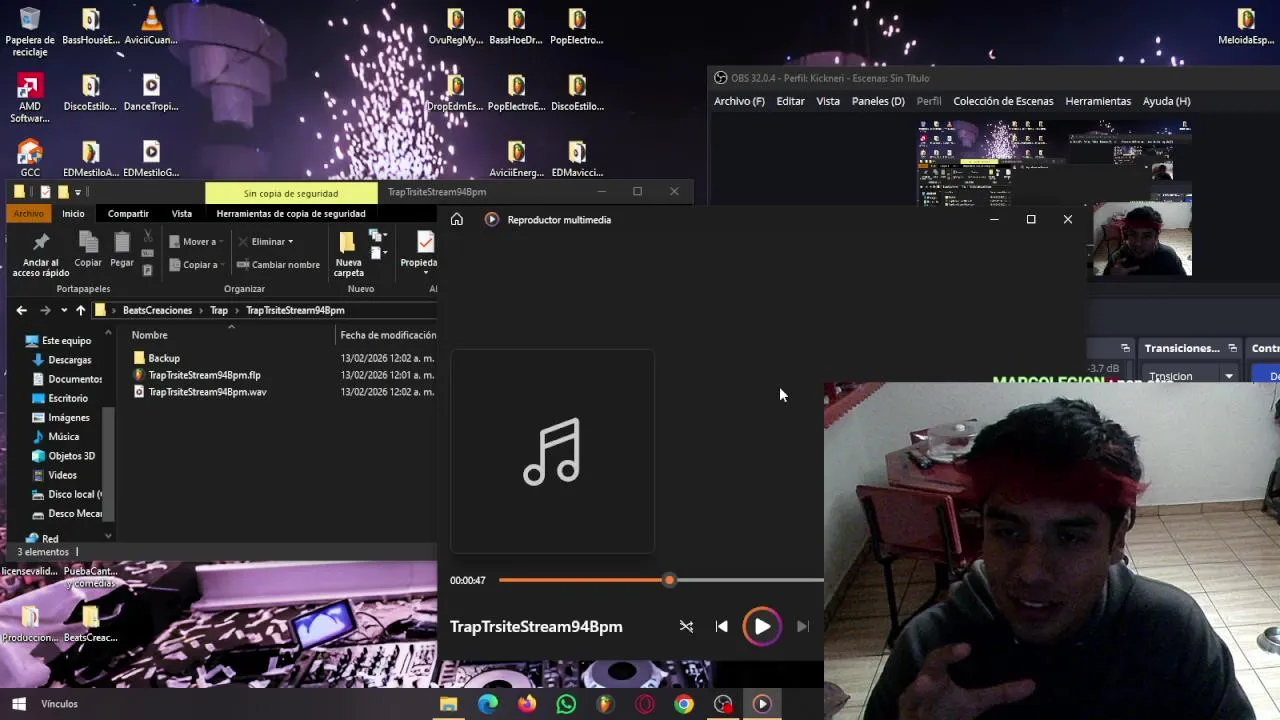The height and width of the screenshot is (720, 1280).
Task: Open Herramientas menu in OBS
Action: (x=1098, y=101)
